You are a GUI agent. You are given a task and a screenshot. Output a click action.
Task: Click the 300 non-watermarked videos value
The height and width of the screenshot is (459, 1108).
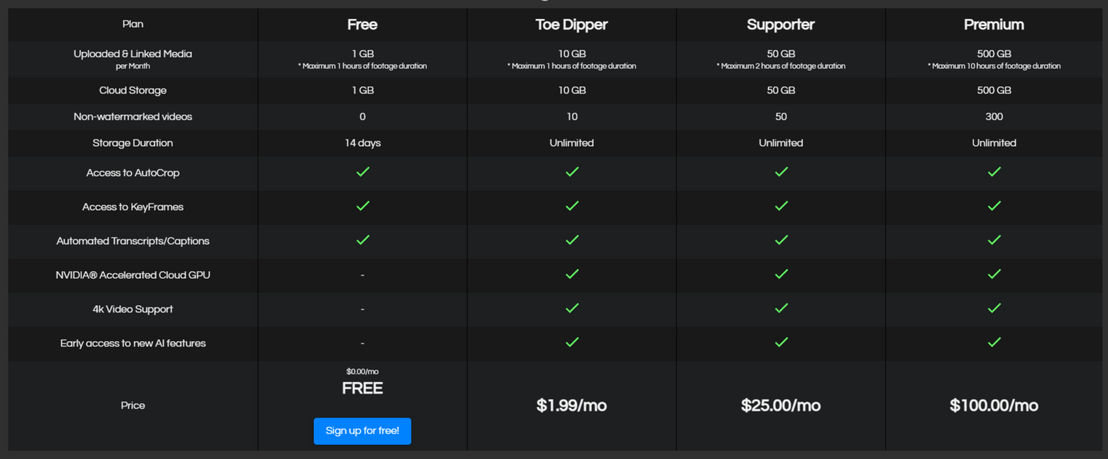(x=994, y=117)
